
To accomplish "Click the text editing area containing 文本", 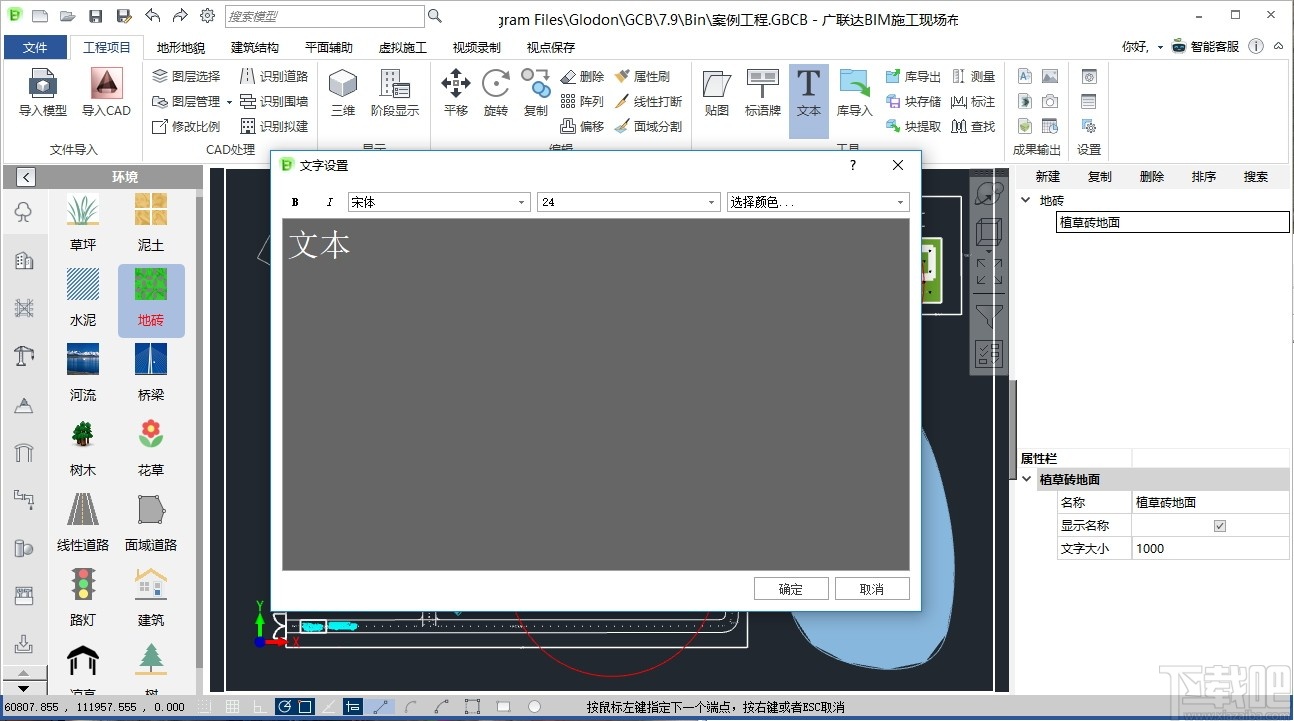I will tap(596, 394).
